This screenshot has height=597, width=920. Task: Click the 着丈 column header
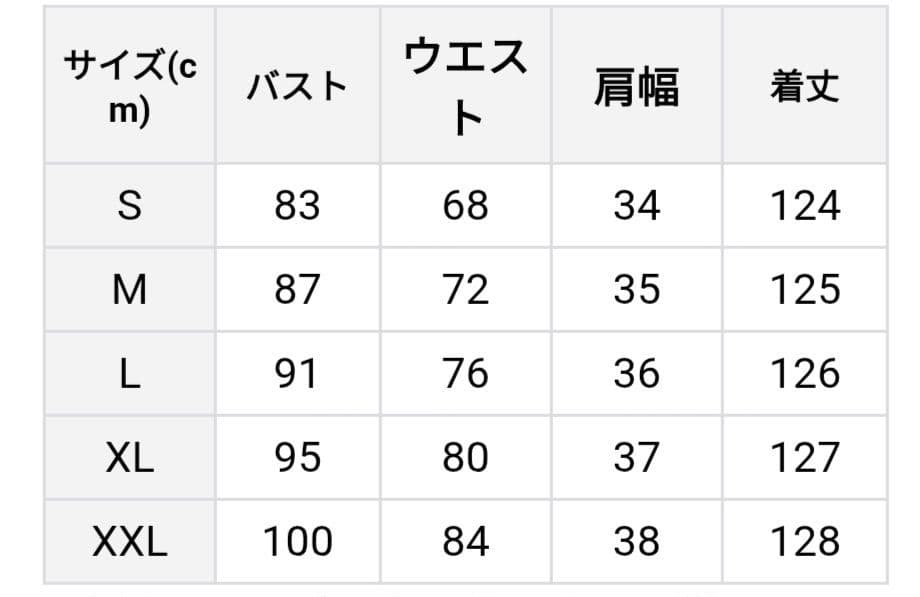tap(805, 87)
